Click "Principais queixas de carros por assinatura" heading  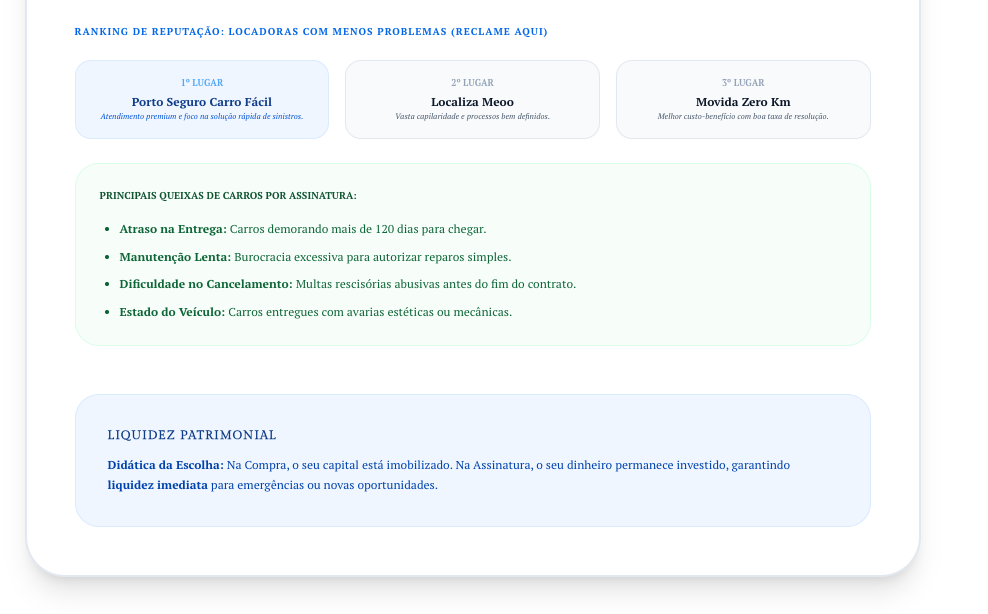click(x=228, y=195)
